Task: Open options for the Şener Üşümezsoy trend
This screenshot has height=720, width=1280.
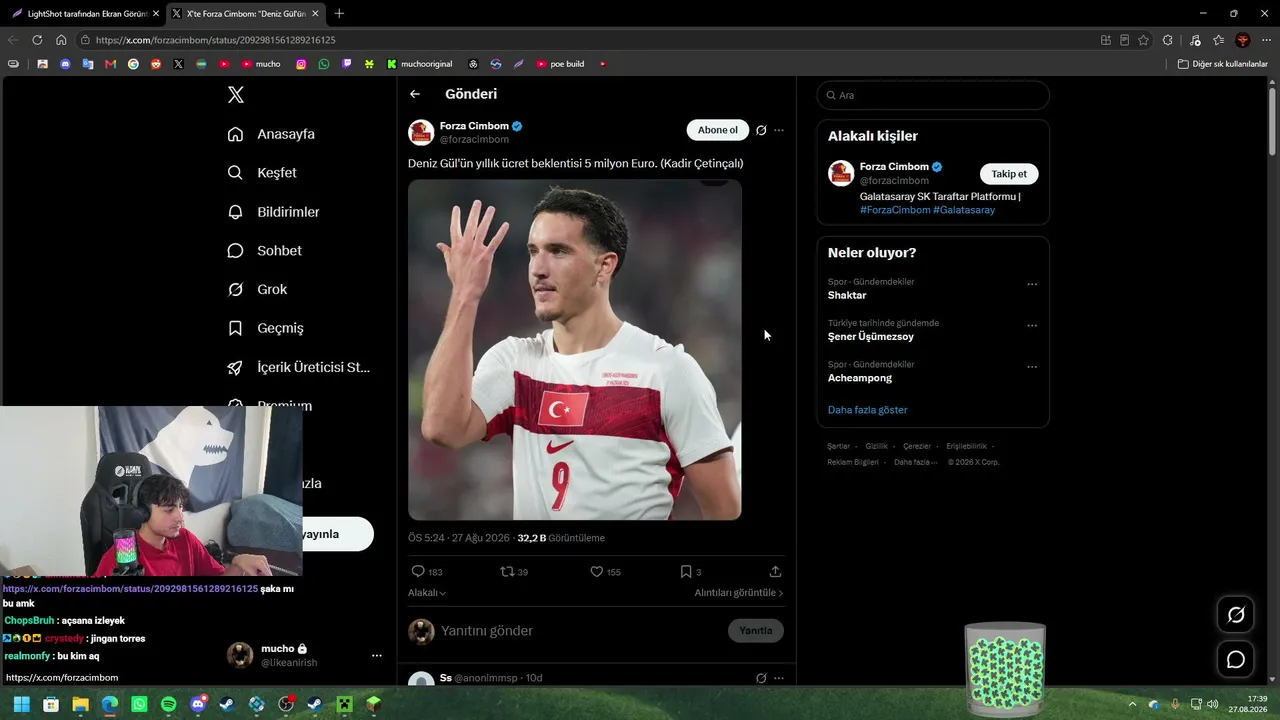Action: 1032,326
